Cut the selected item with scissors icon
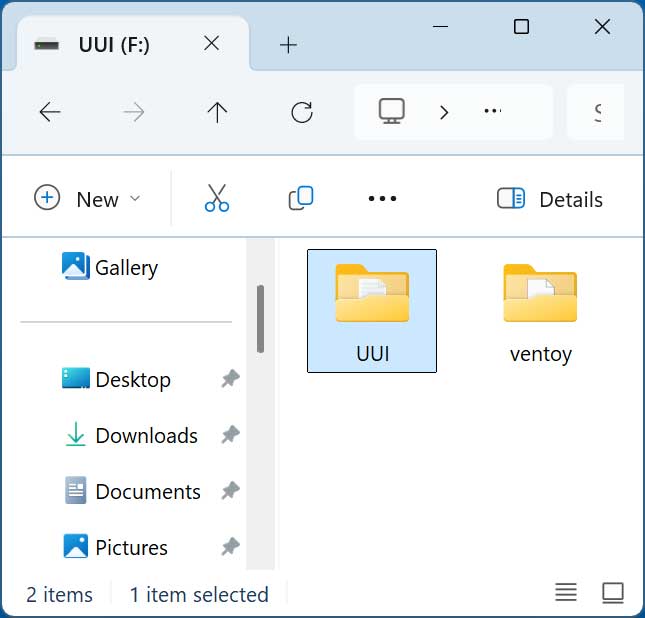 (217, 198)
